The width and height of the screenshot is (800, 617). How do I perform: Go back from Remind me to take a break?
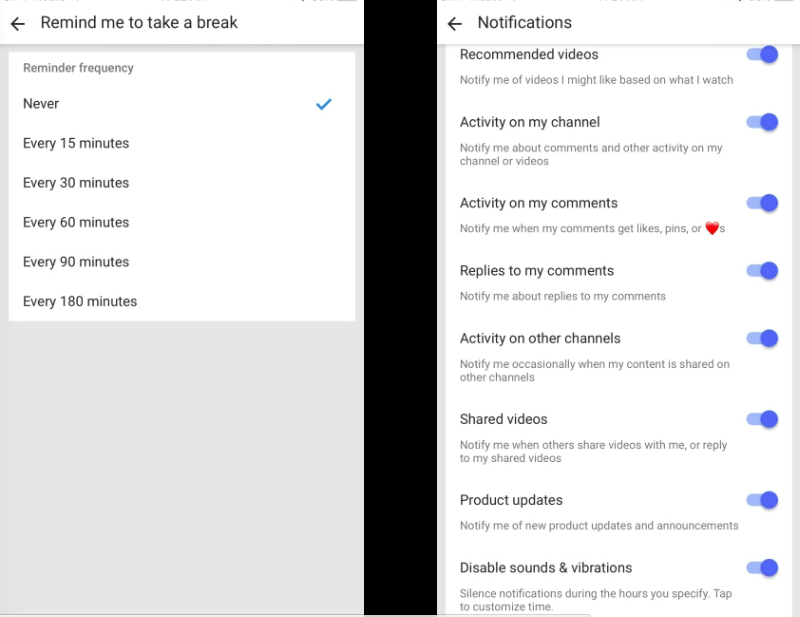pos(18,23)
